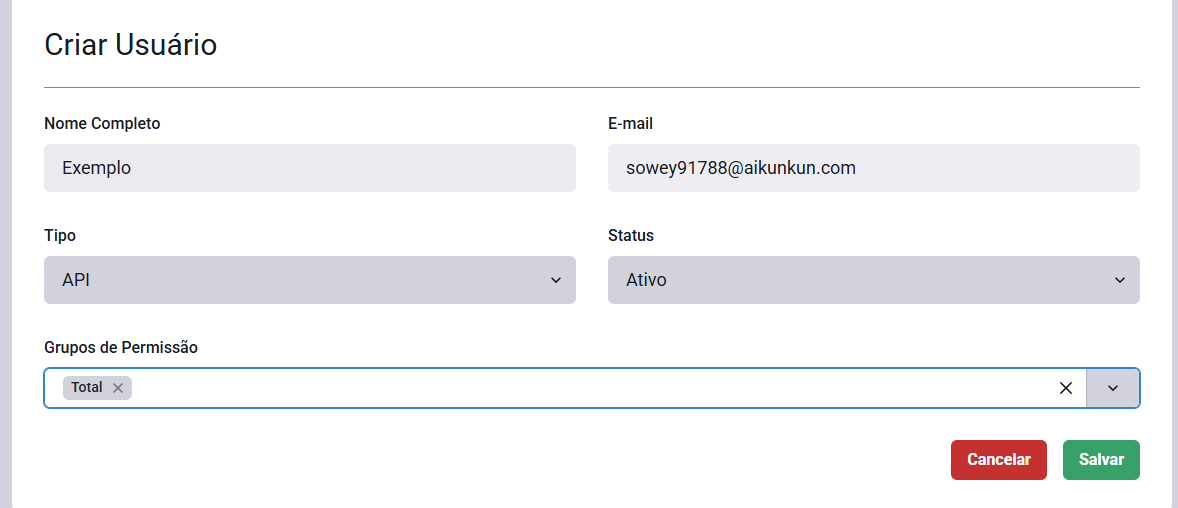
Task: Focus the Nome Completo text field
Action: point(310,168)
